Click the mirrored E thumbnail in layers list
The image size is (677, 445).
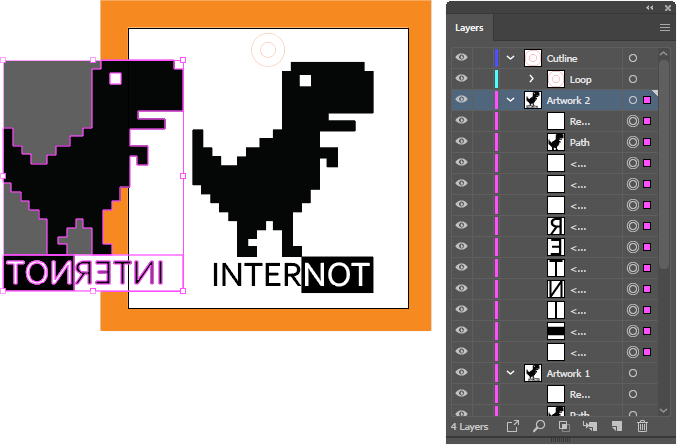tap(556, 247)
